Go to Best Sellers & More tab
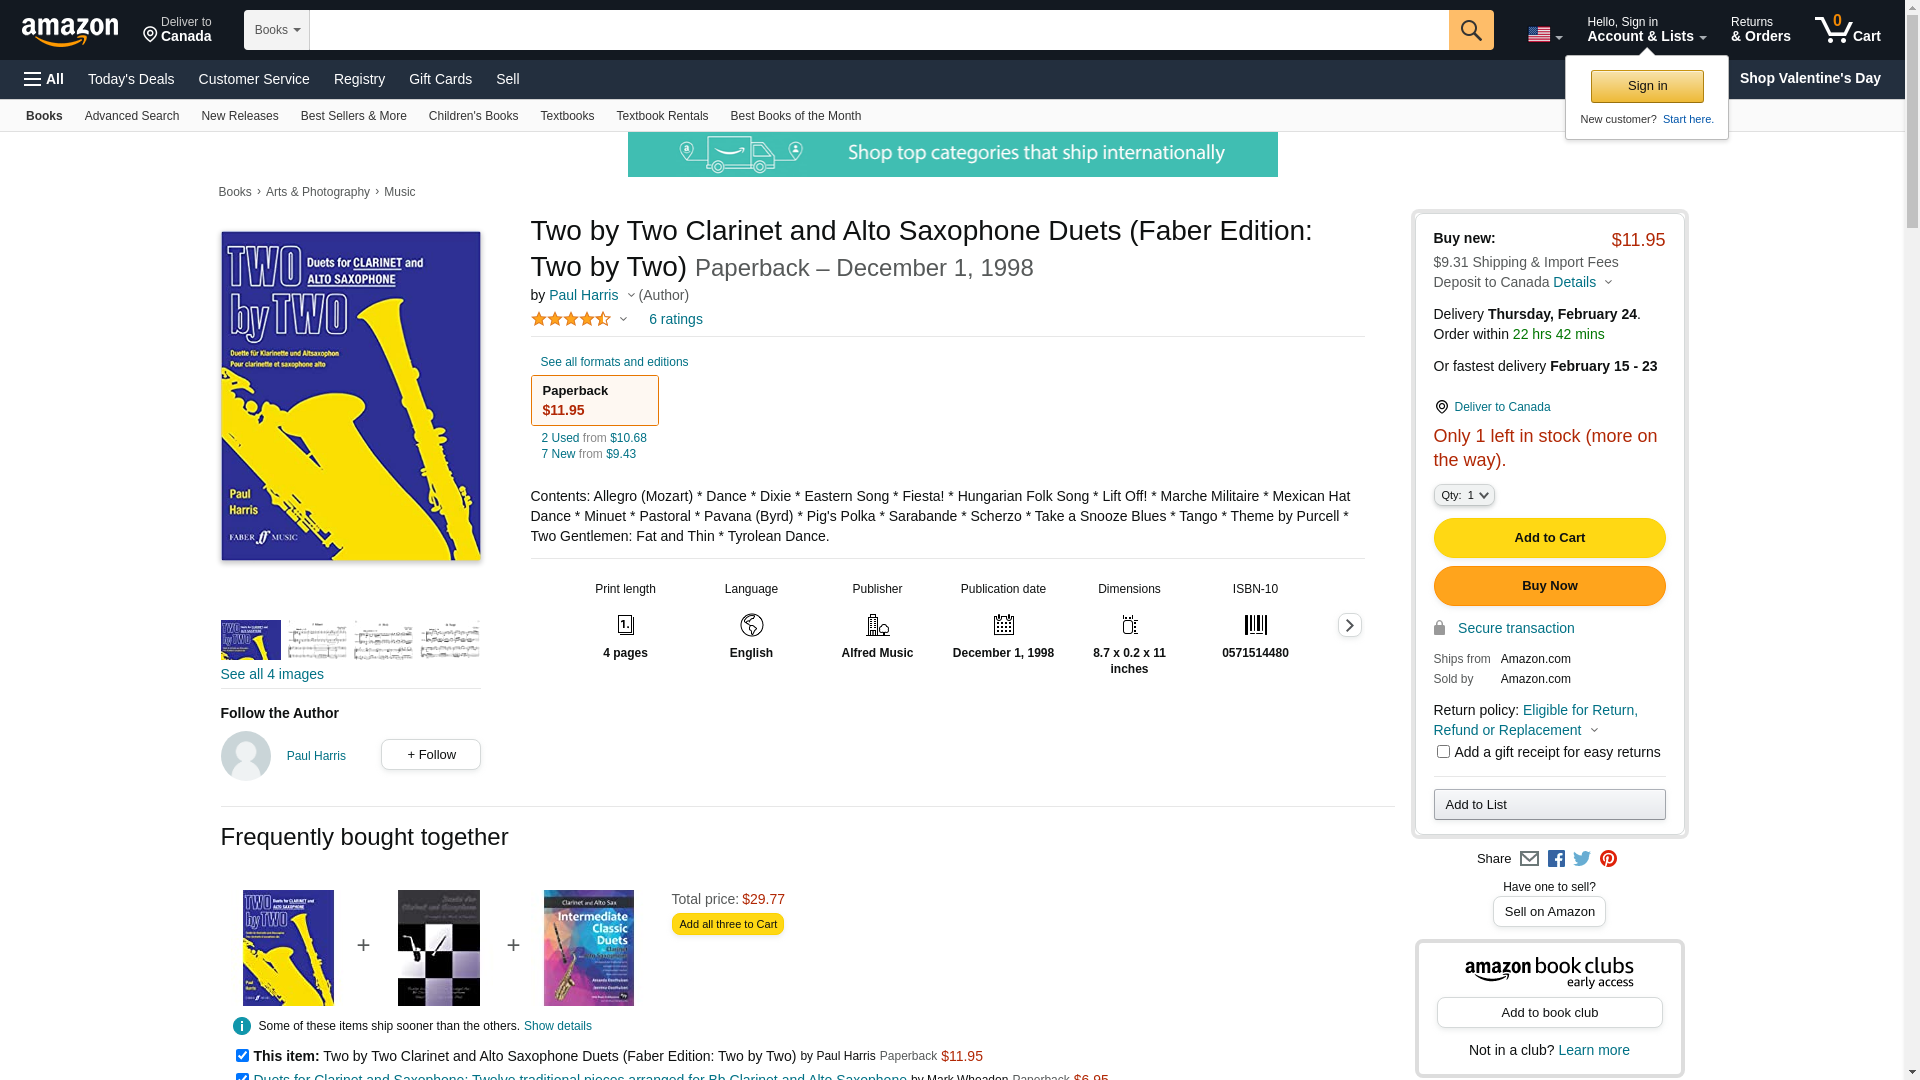Screen dimensions: 1920x1080 [353, 116]
